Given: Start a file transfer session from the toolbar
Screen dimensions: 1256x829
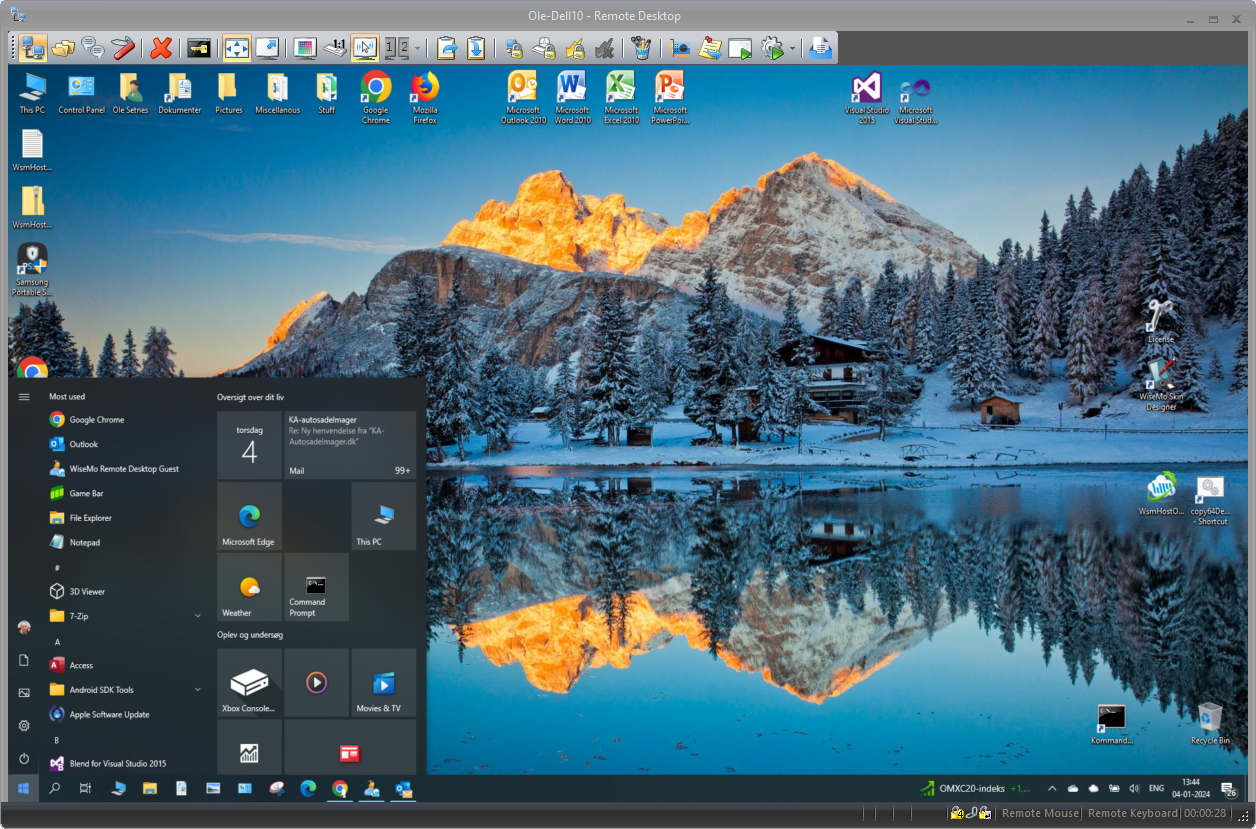Looking at the screenshot, I should (62, 47).
